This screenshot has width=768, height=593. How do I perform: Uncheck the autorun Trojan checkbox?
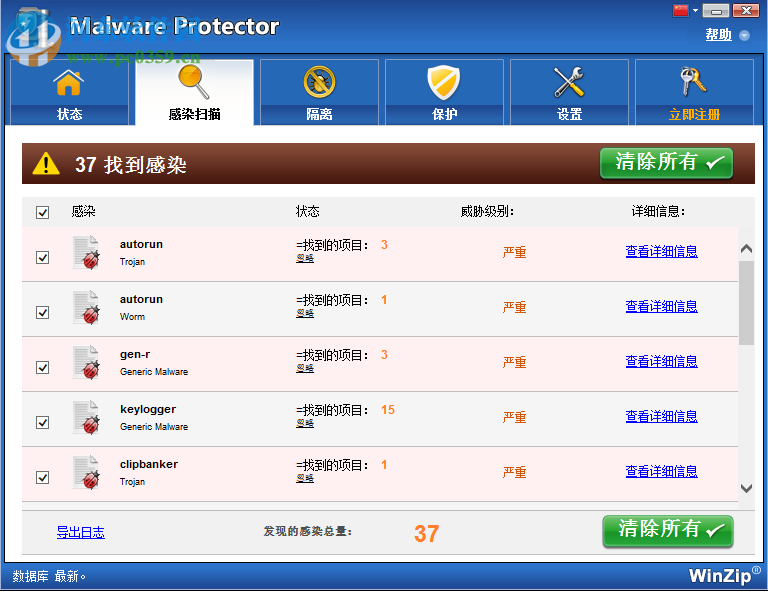(x=43, y=258)
